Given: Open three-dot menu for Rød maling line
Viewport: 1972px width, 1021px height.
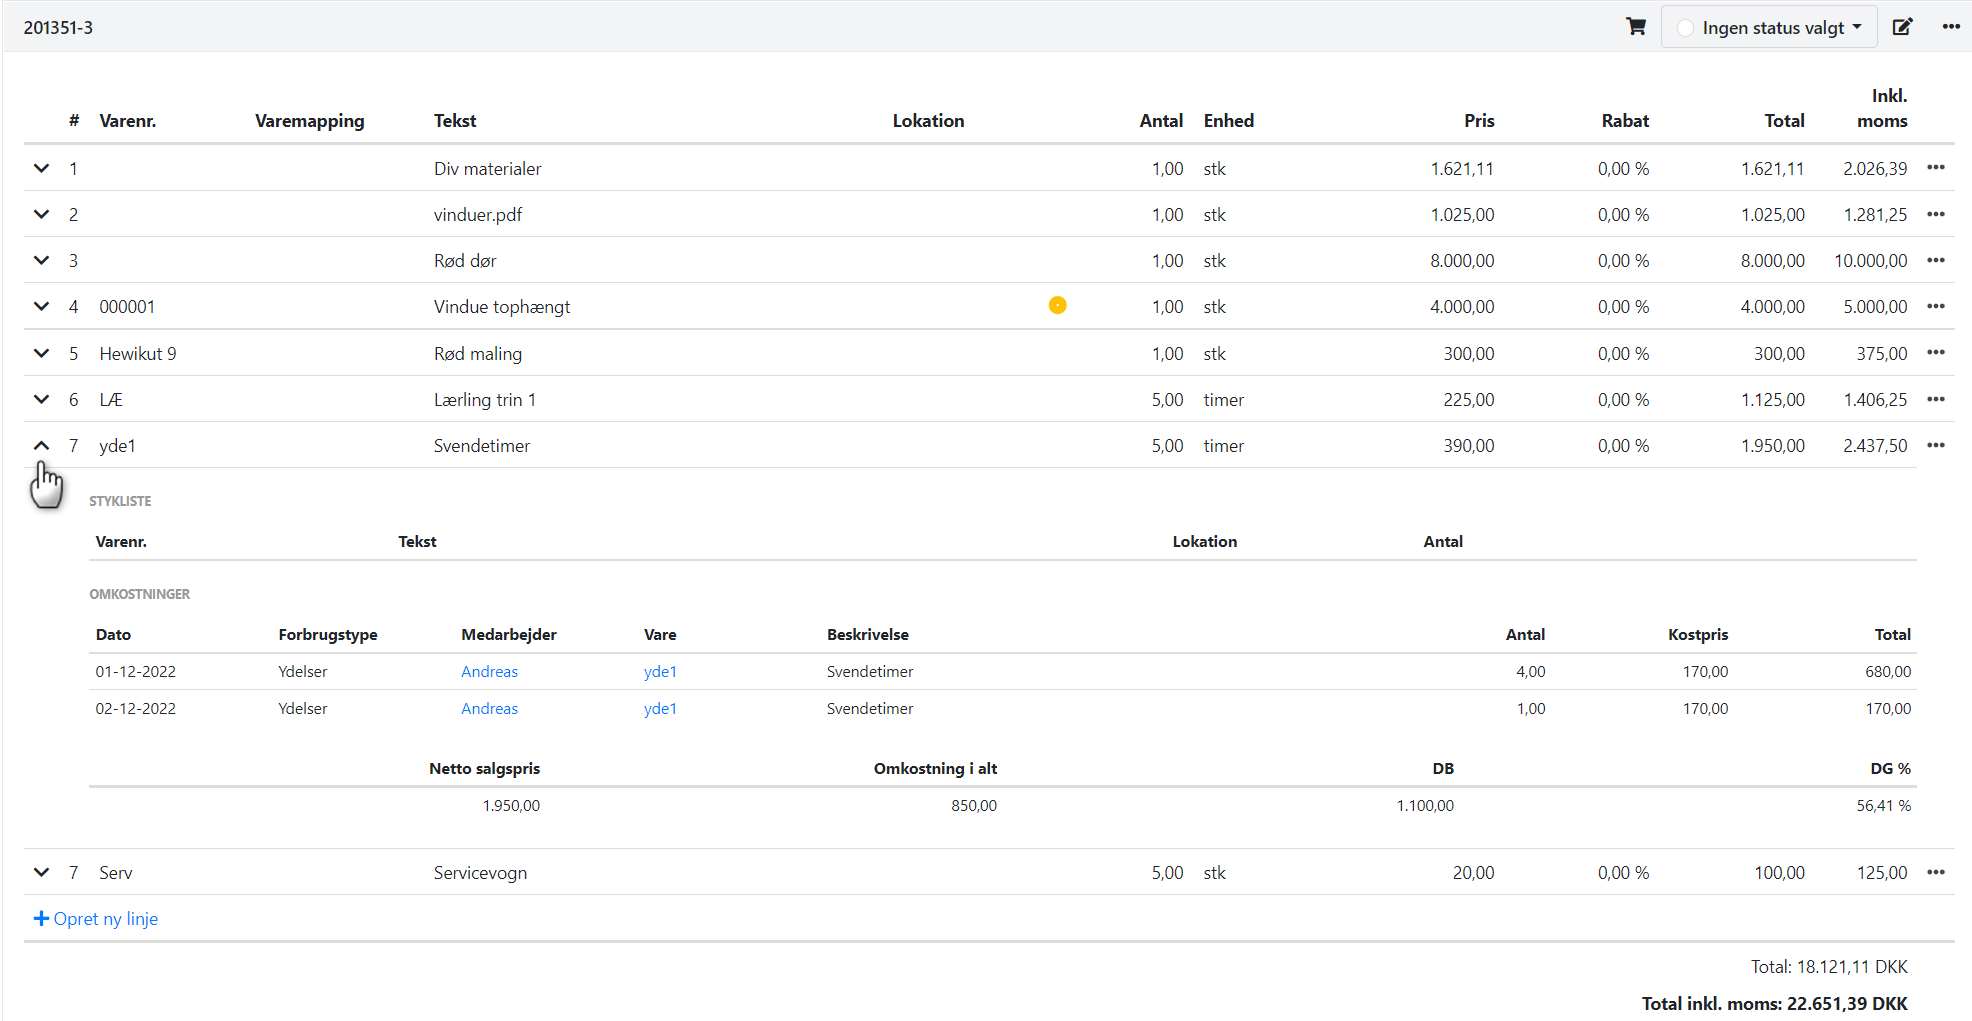Looking at the screenshot, I should click(x=1936, y=353).
